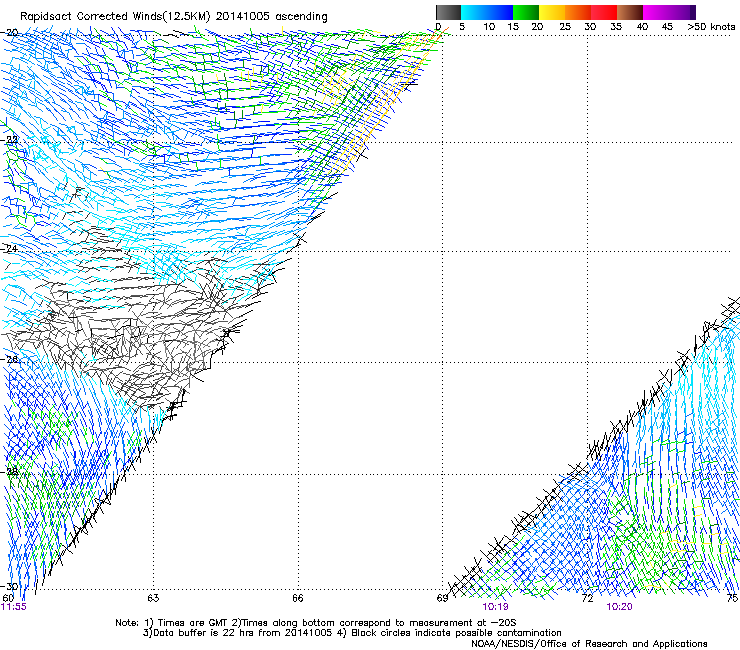Click the 'Data buffer is 22 hrs' note line
Image resolution: width=740 pixels, height=650 pixels.
click(x=352, y=633)
